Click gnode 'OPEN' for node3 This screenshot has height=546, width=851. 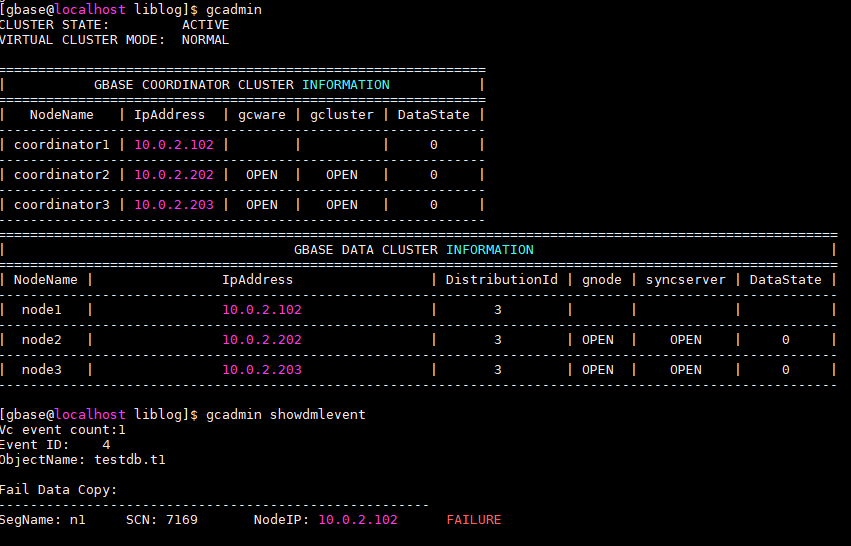598,370
